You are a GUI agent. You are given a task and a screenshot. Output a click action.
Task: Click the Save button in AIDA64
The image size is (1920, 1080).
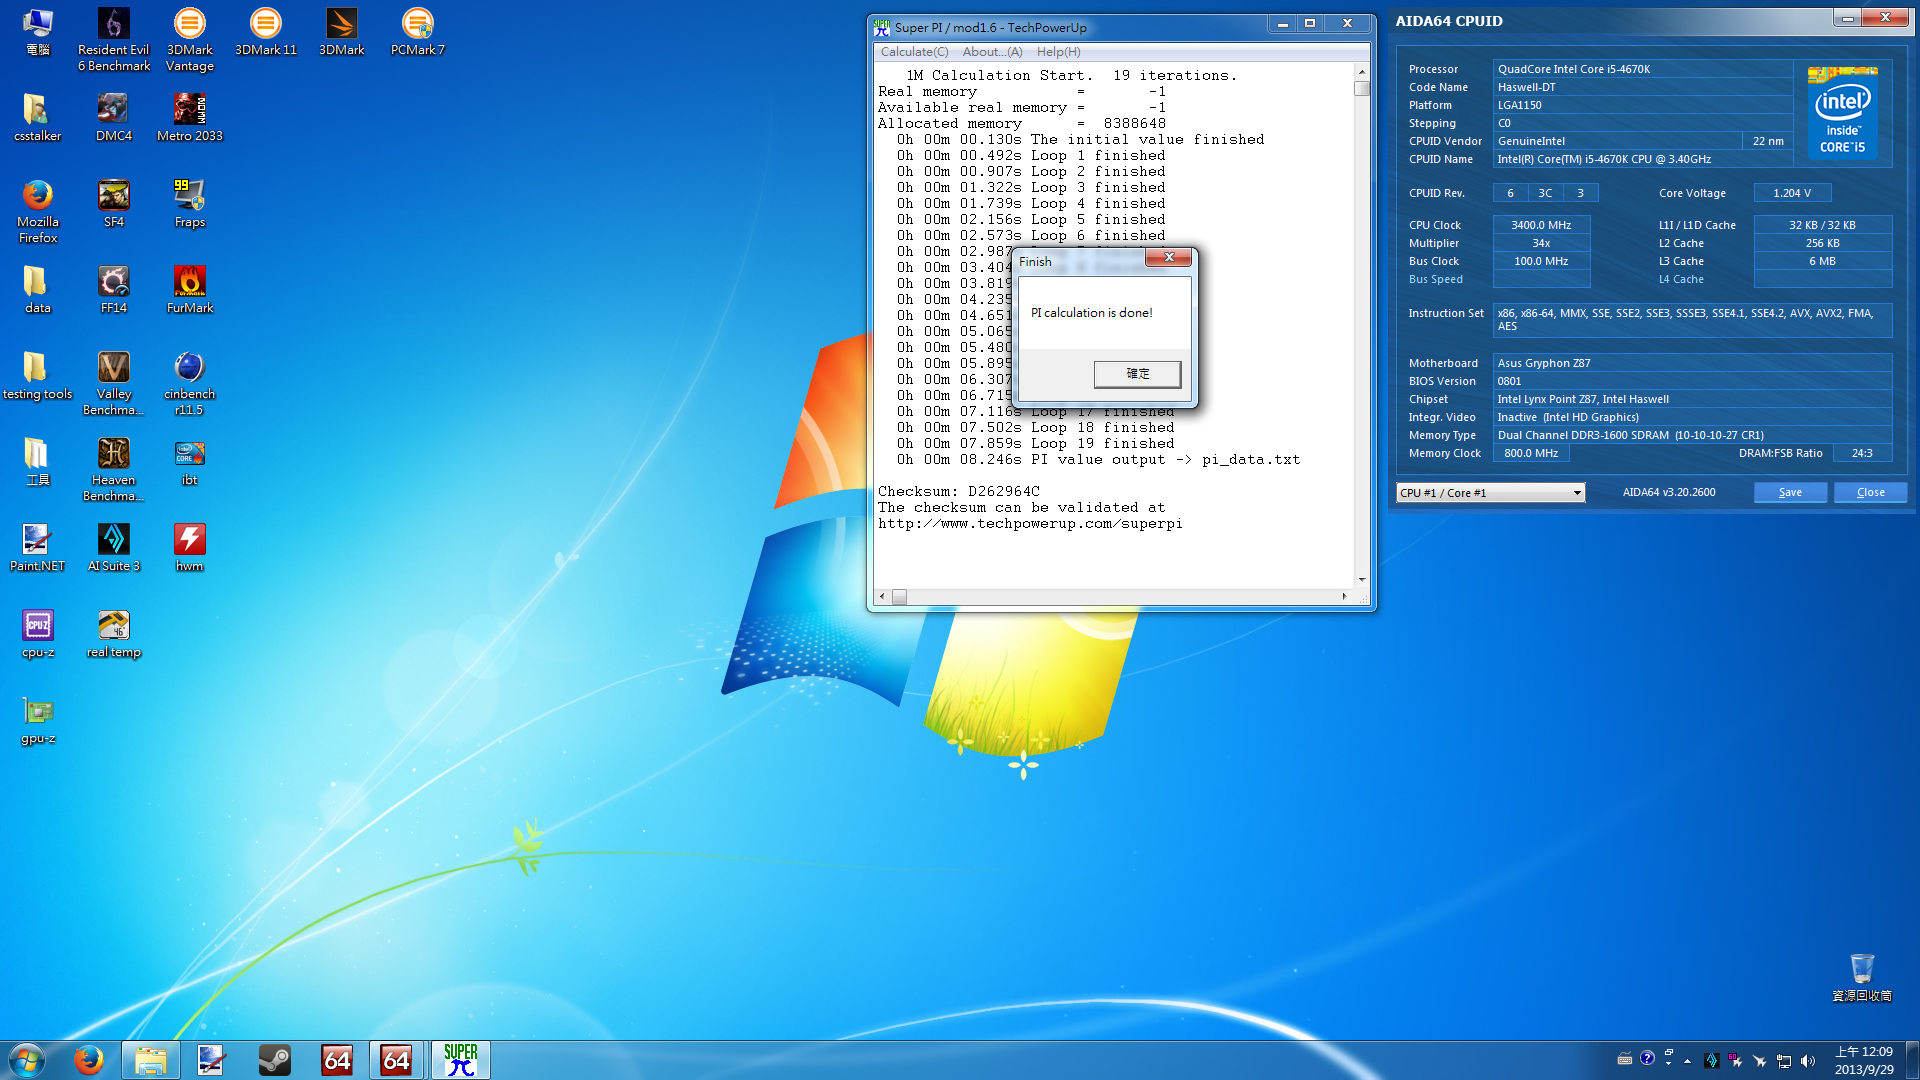pyautogui.click(x=1790, y=493)
